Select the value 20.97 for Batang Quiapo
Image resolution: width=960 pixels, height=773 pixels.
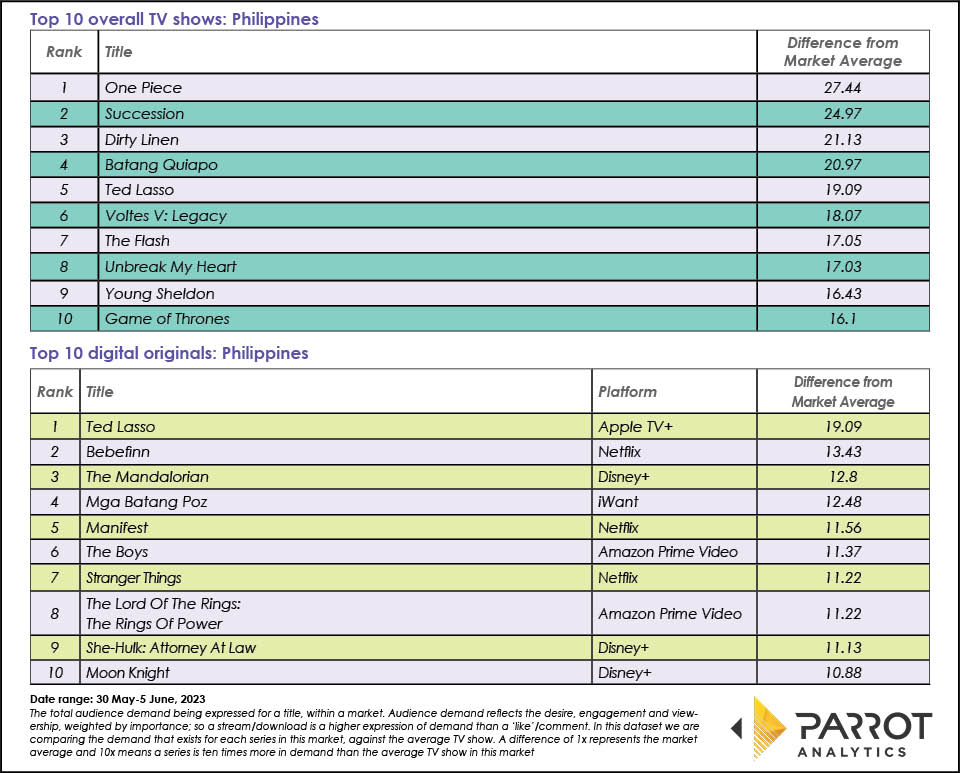(x=842, y=165)
